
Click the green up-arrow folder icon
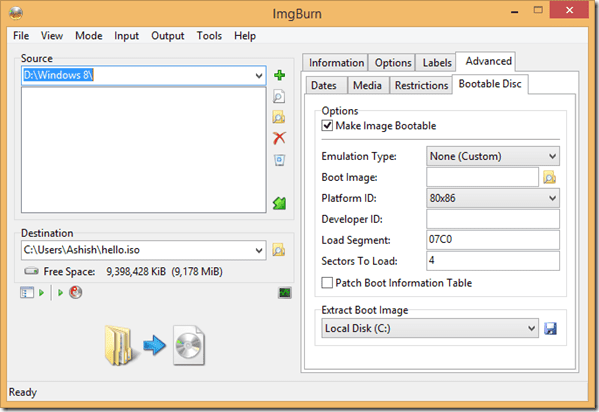pos(279,203)
